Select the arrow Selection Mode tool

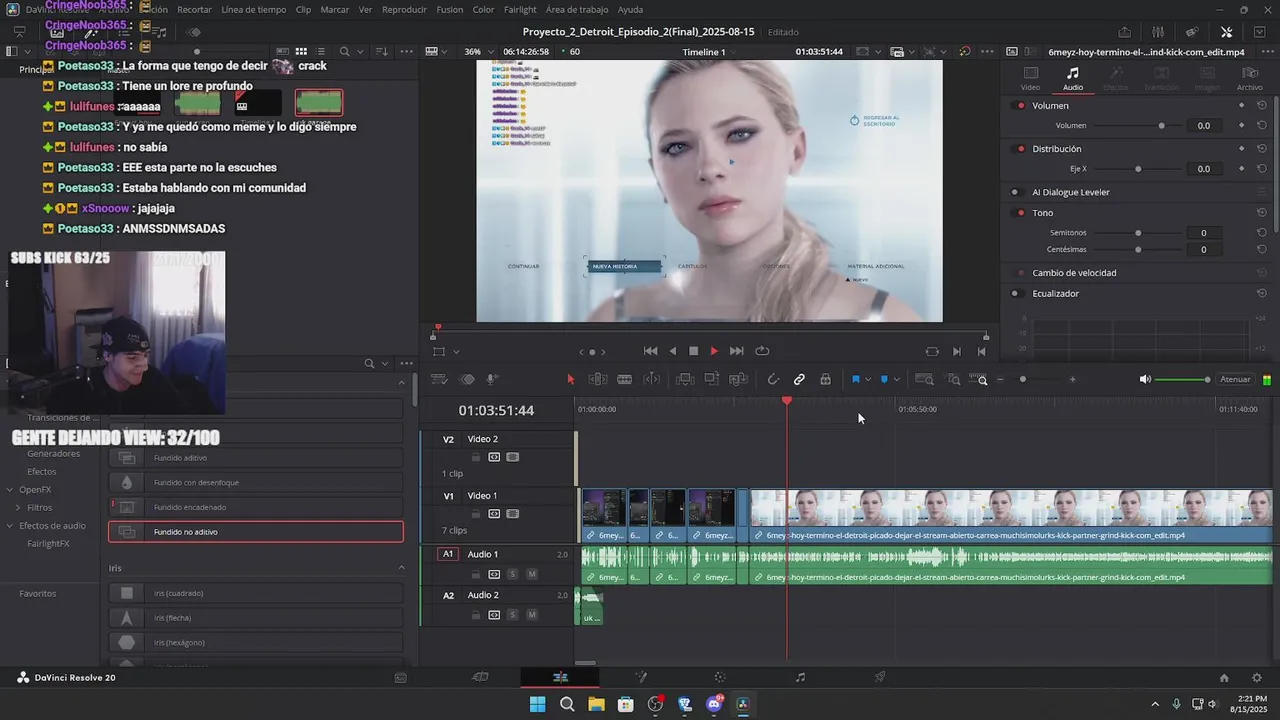click(571, 379)
